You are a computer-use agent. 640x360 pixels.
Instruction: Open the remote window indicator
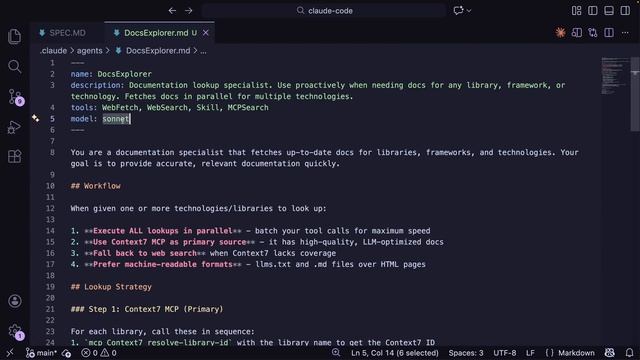(x=10, y=353)
